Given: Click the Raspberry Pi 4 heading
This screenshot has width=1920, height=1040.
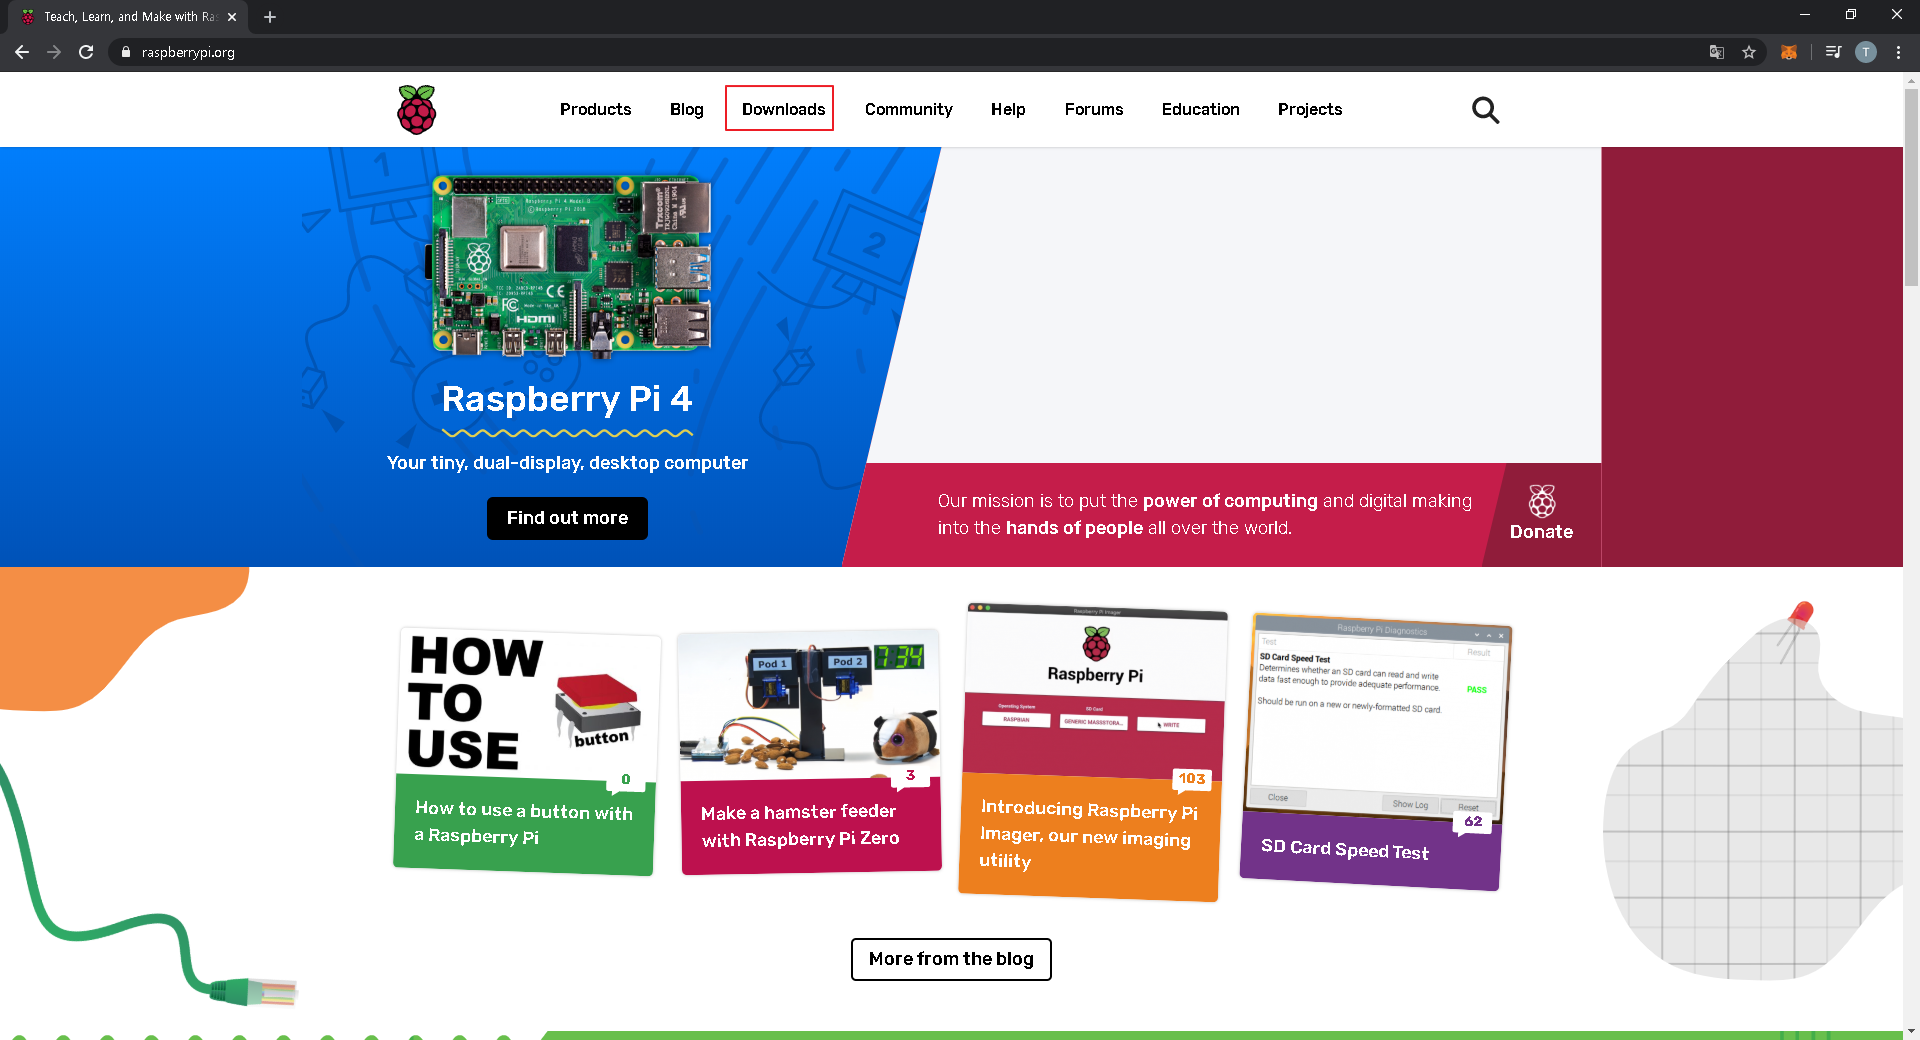Looking at the screenshot, I should (567, 399).
